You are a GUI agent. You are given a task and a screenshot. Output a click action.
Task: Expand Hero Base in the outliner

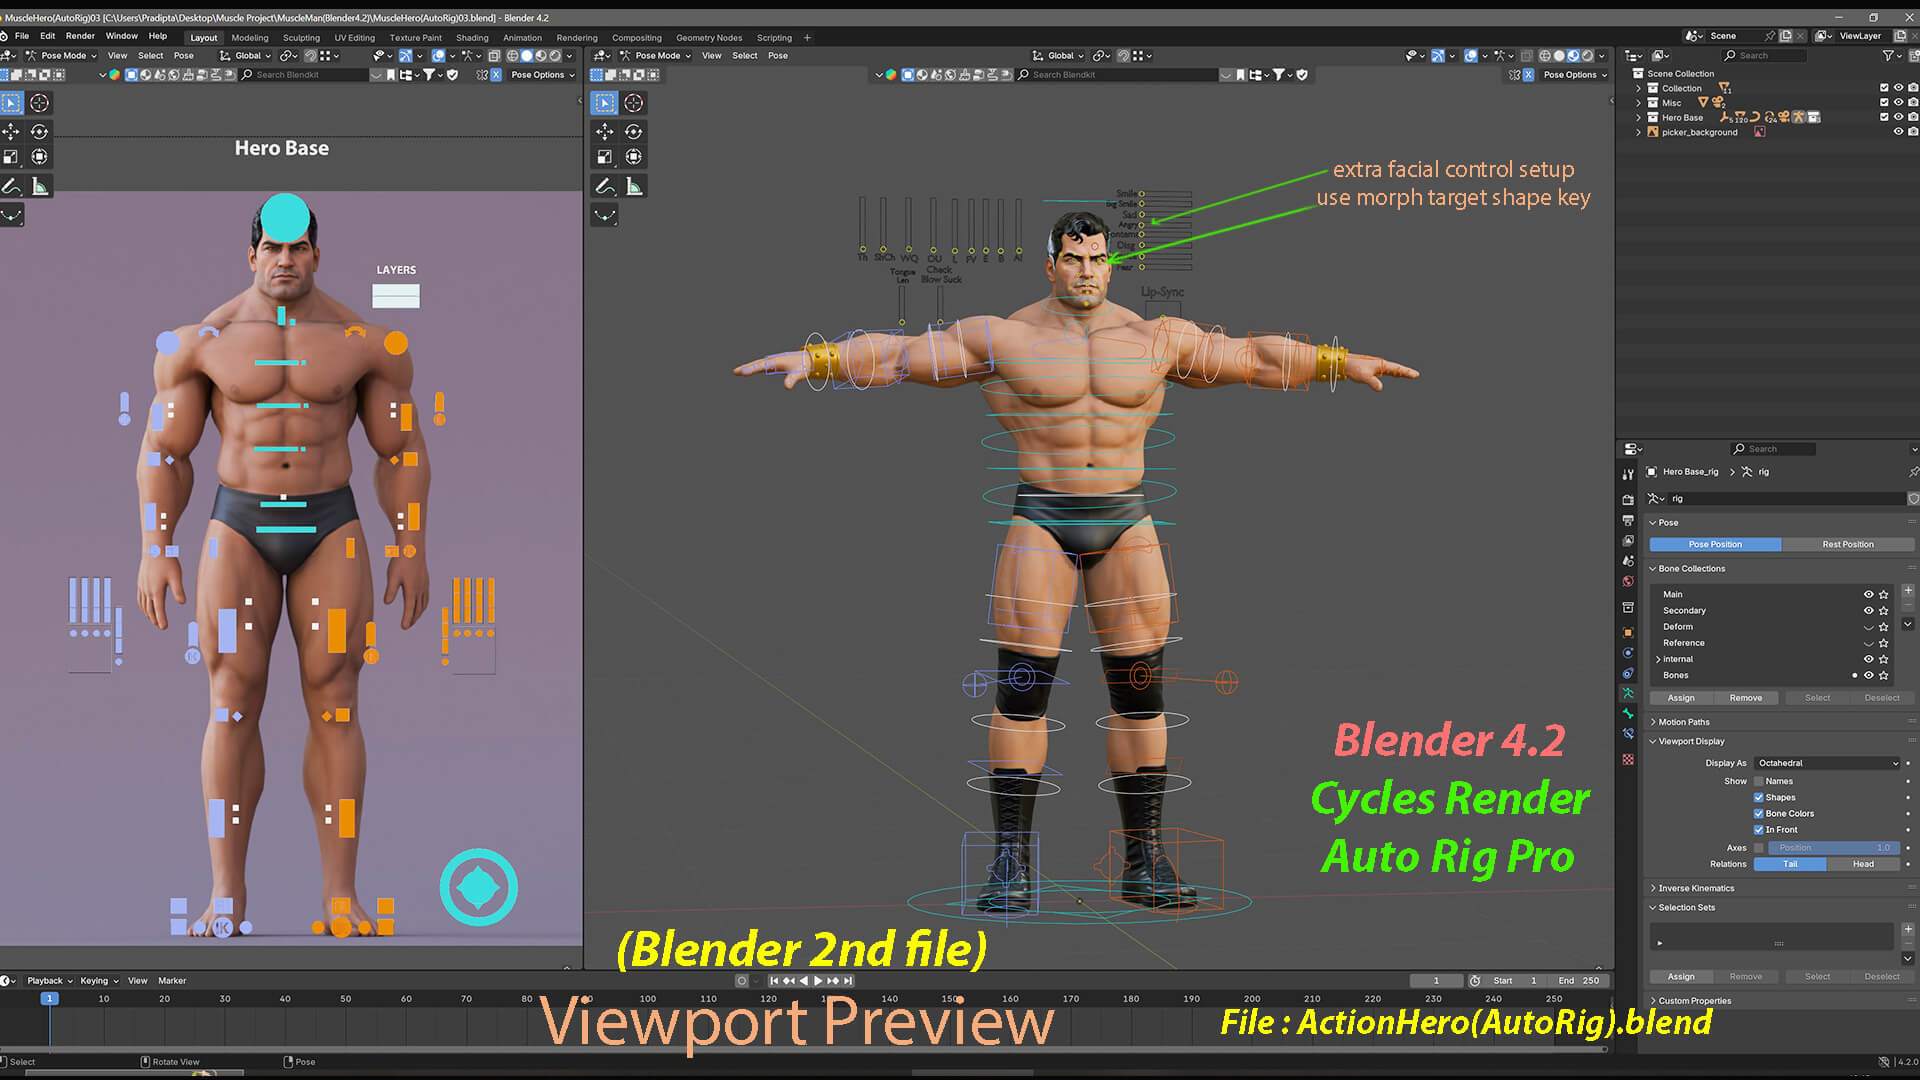pos(1638,118)
